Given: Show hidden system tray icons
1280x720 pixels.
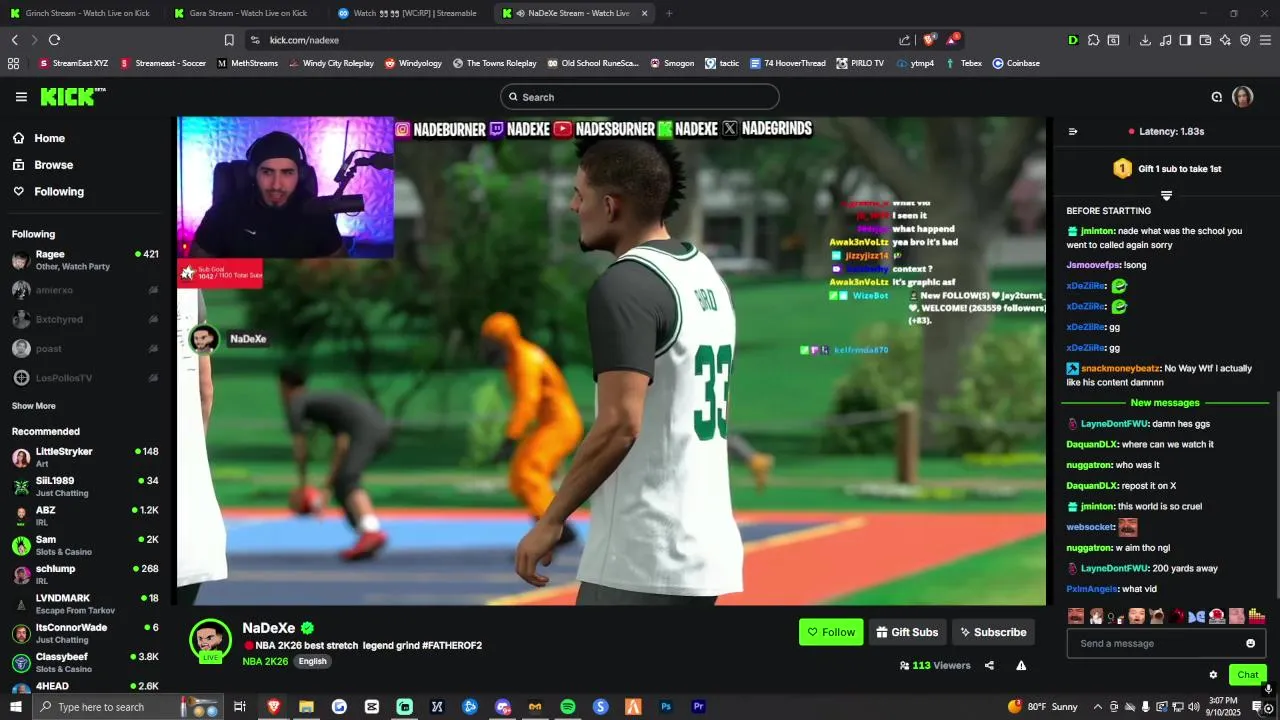Looking at the screenshot, I should [x=1097, y=706].
